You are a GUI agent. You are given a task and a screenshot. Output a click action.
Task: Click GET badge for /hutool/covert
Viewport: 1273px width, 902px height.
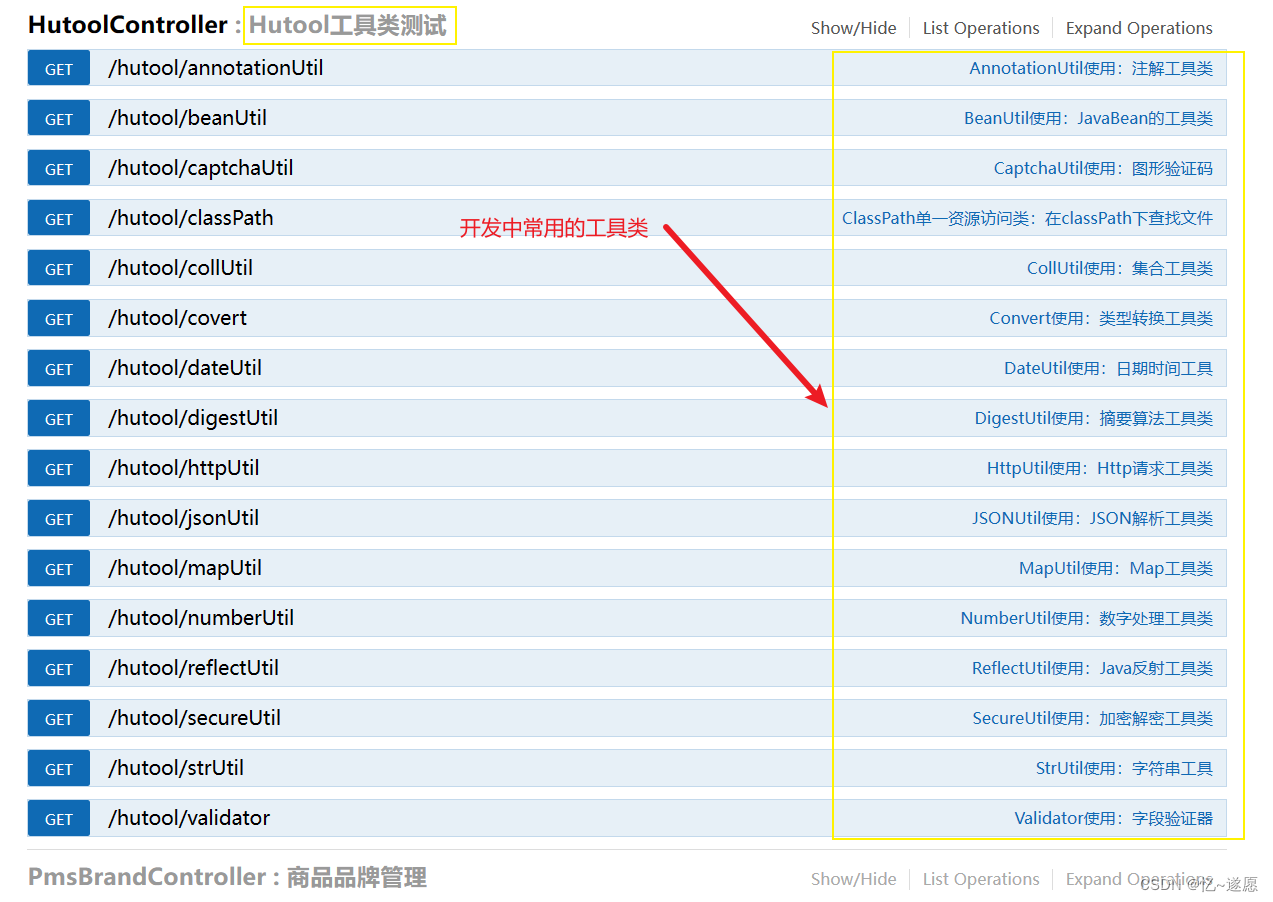pyautogui.click(x=59, y=319)
